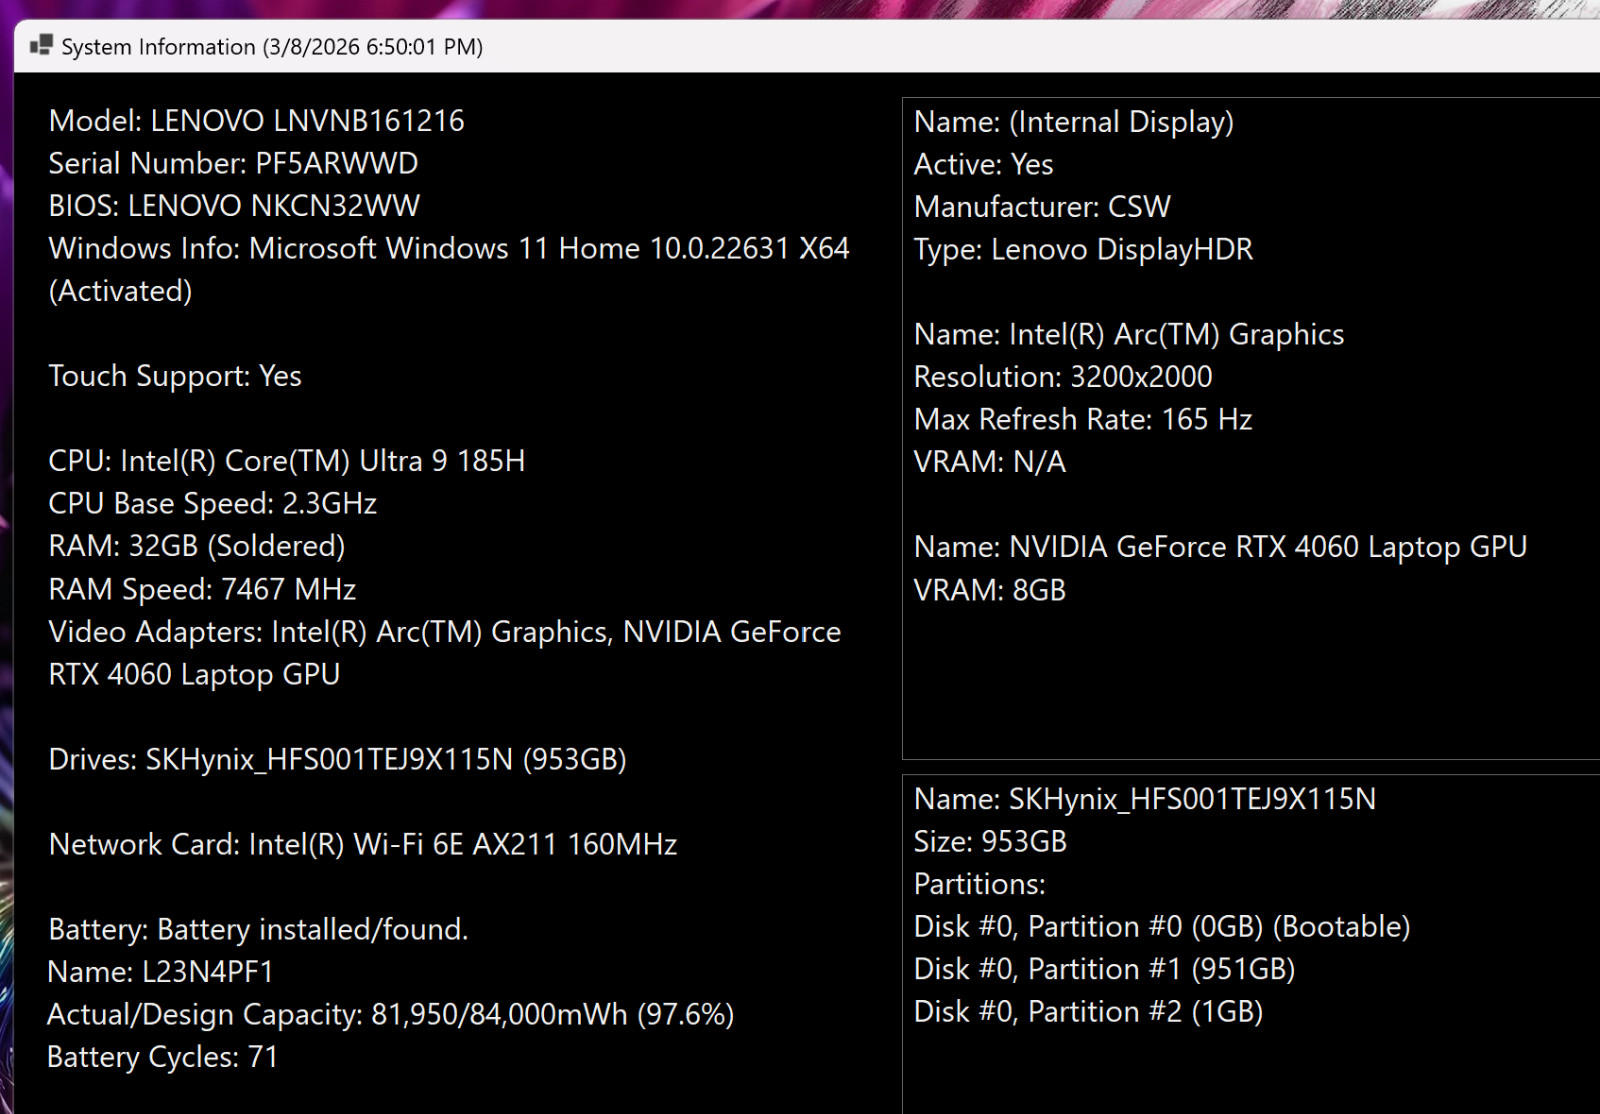Click the VRAM: N/A line
1600x1114 pixels.
click(x=990, y=462)
